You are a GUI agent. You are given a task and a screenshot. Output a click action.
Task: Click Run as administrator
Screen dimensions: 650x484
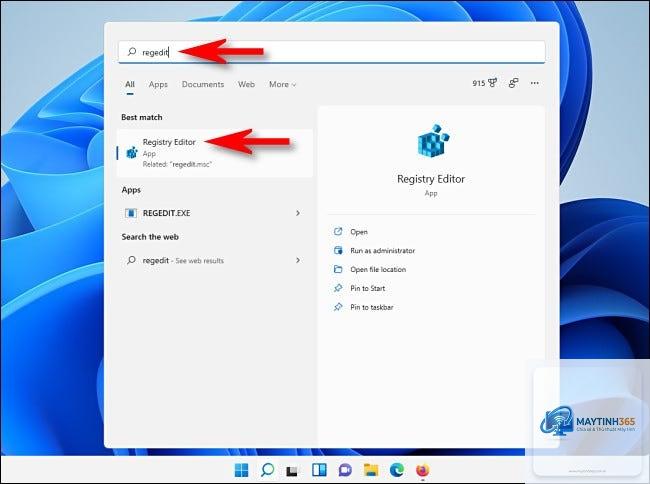tap(382, 251)
